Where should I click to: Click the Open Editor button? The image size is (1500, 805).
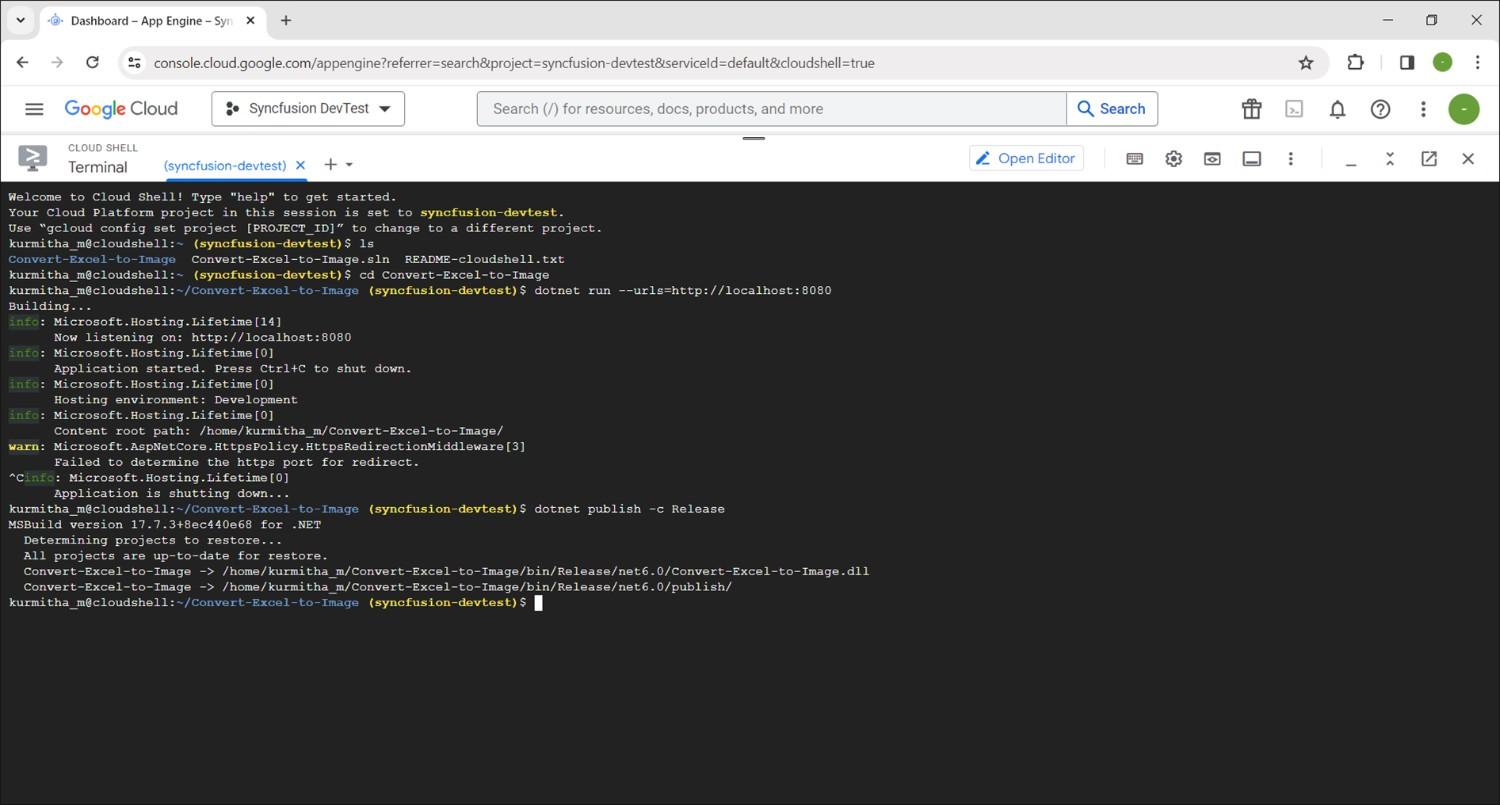click(x=1026, y=158)
